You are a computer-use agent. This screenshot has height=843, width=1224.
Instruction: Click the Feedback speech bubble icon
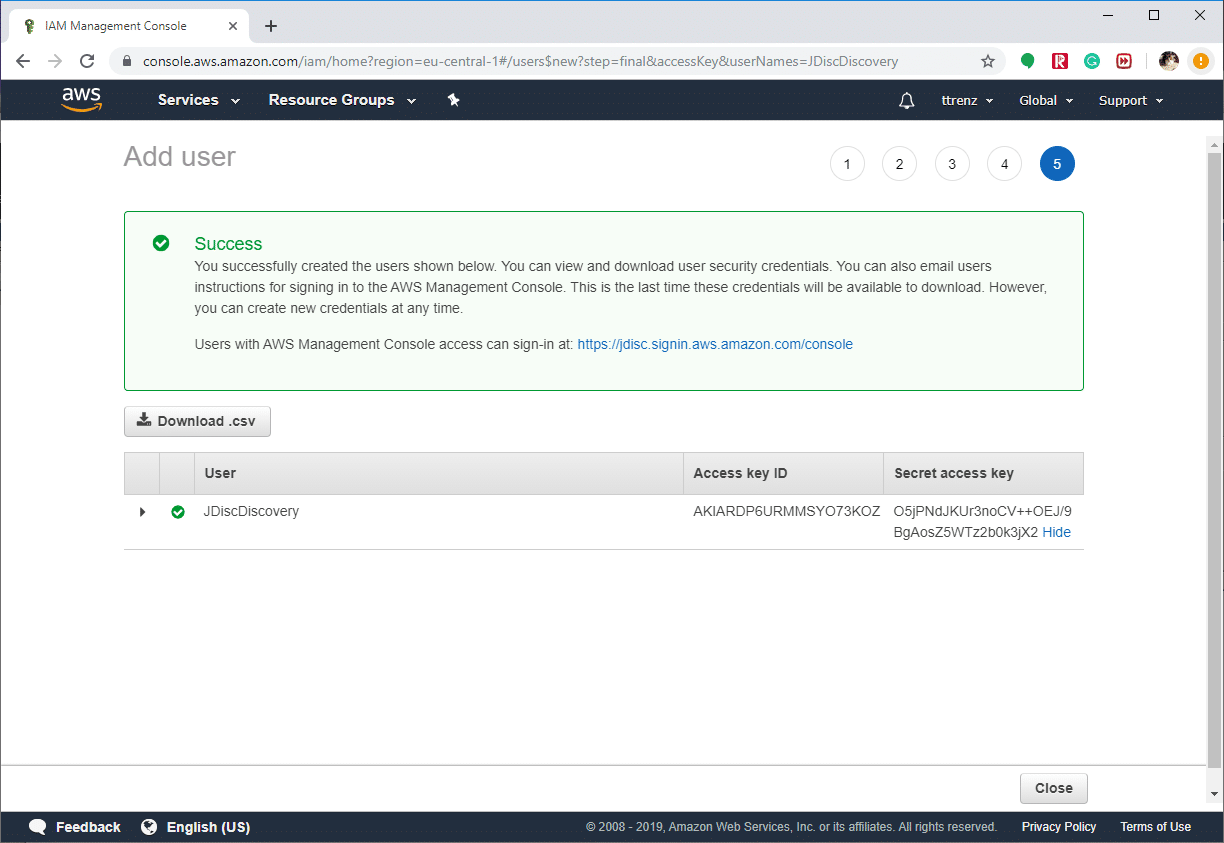coord(37,827)
